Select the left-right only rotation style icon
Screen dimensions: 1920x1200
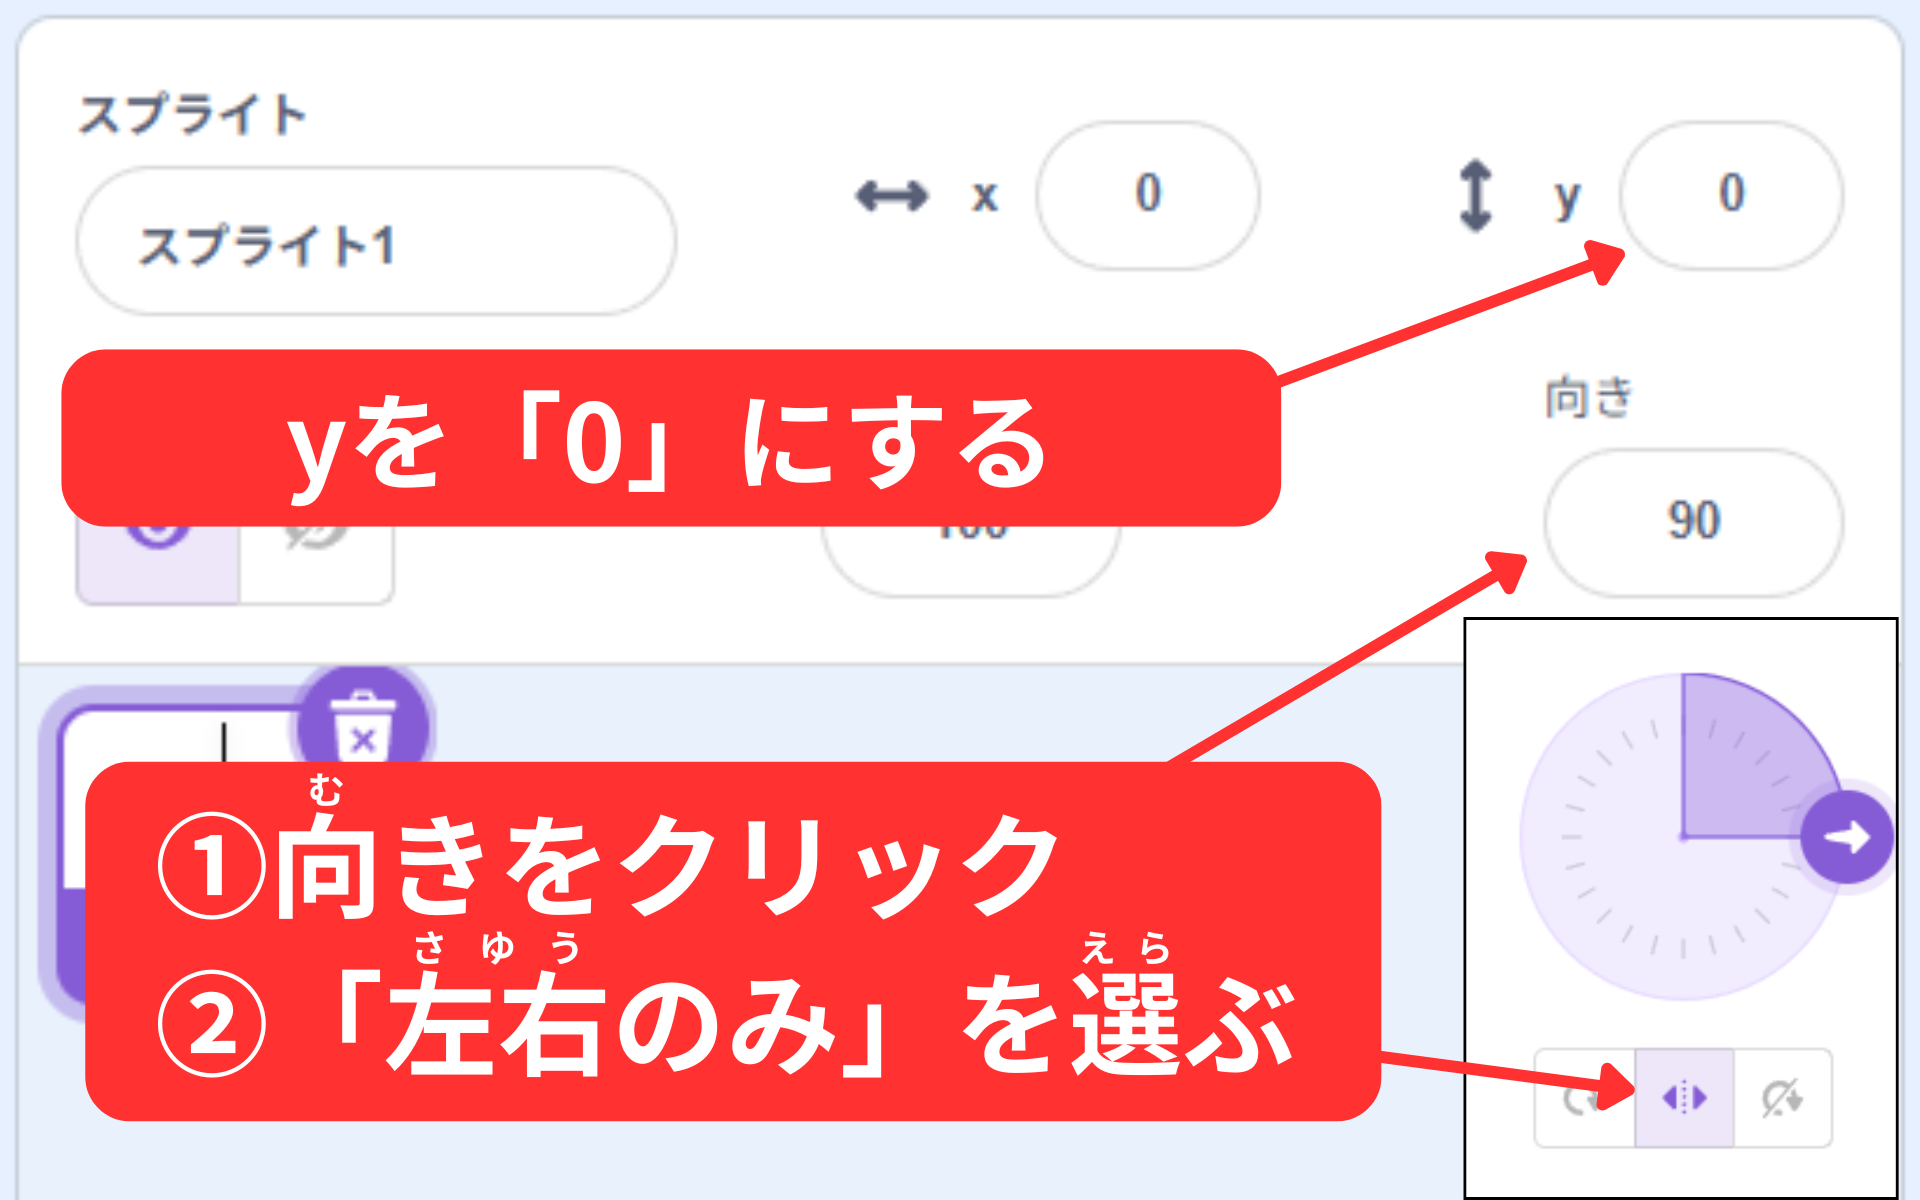[1684, 1098]
